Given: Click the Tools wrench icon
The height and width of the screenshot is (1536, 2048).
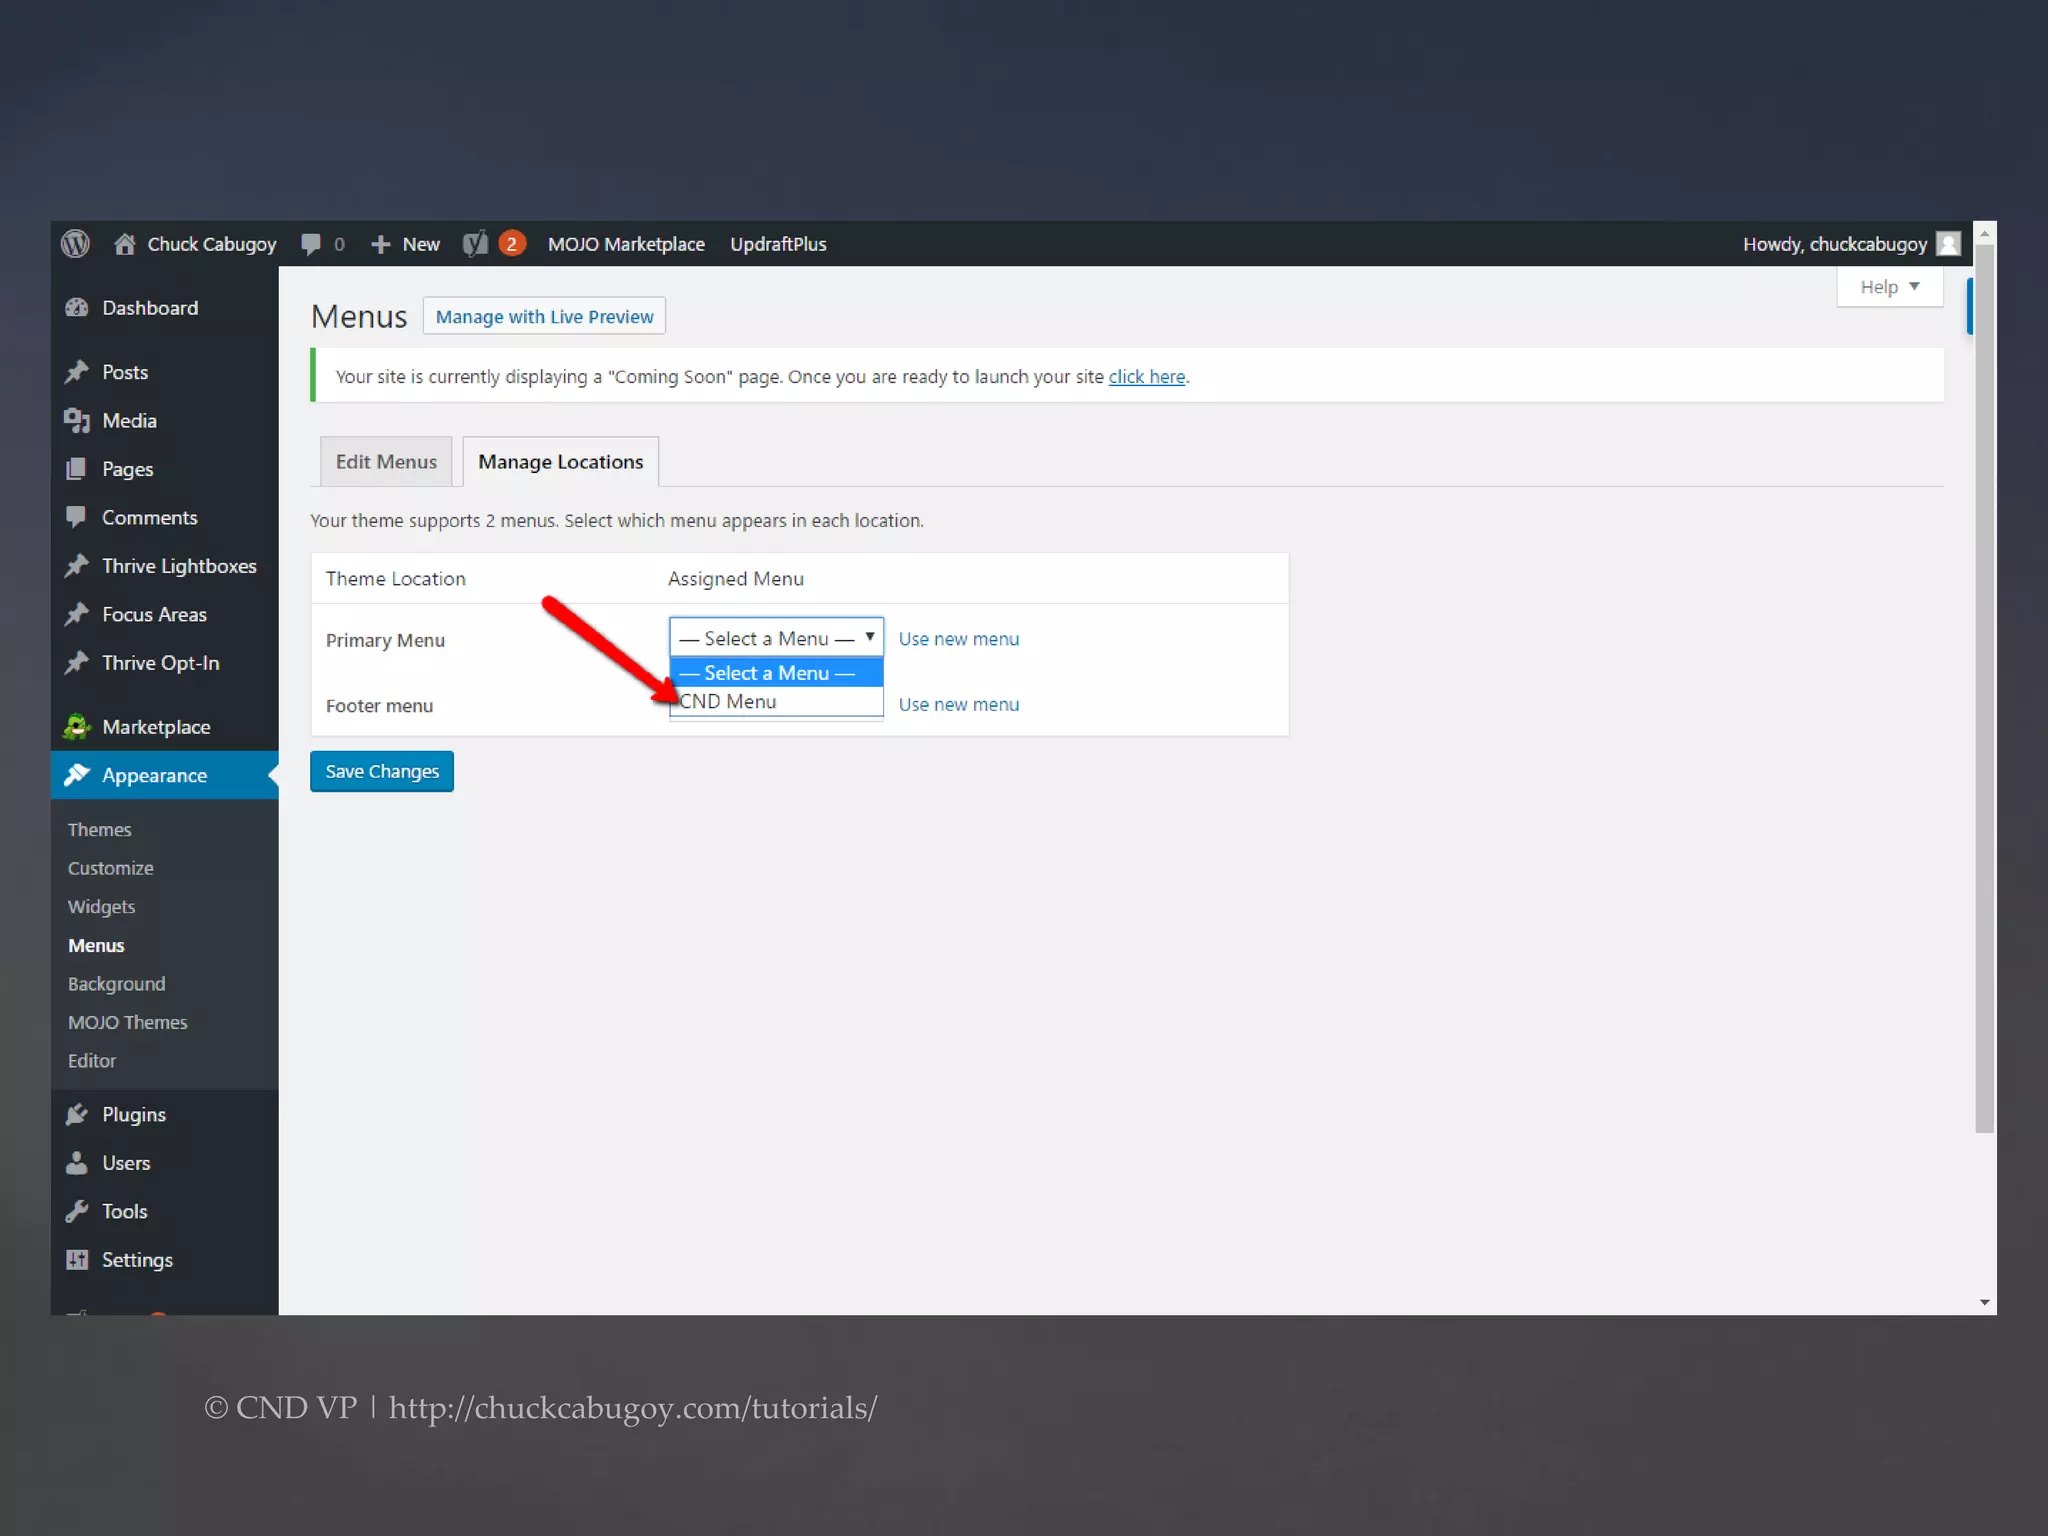Looking at the screenshot, I should point(77,1211).
